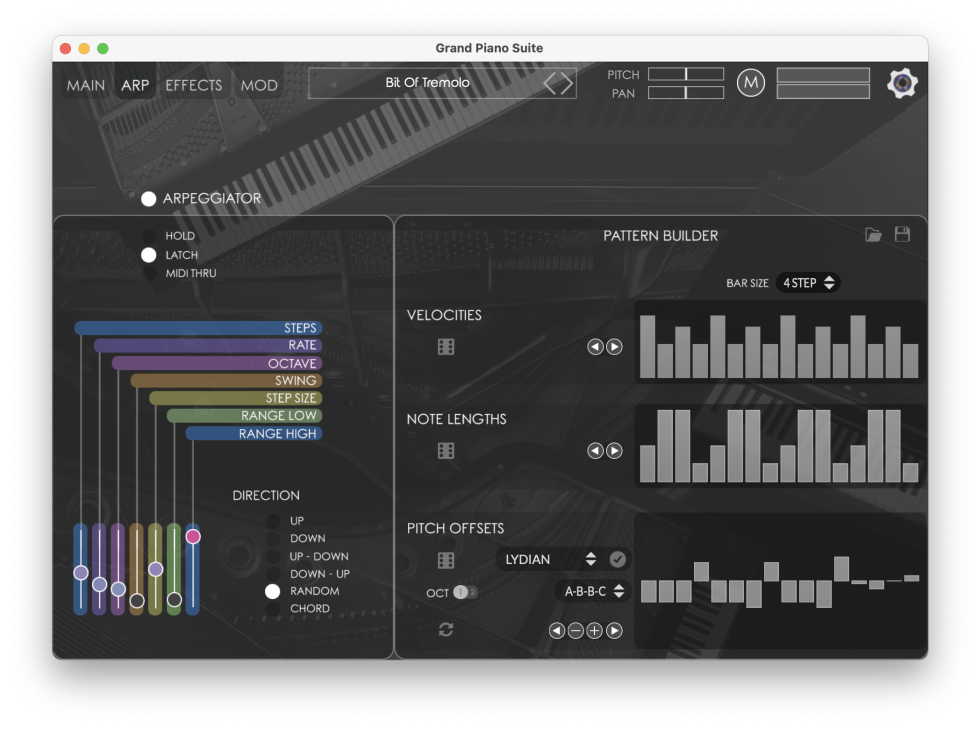Select the Up - Down direction
980x729 pixels.
272,556
